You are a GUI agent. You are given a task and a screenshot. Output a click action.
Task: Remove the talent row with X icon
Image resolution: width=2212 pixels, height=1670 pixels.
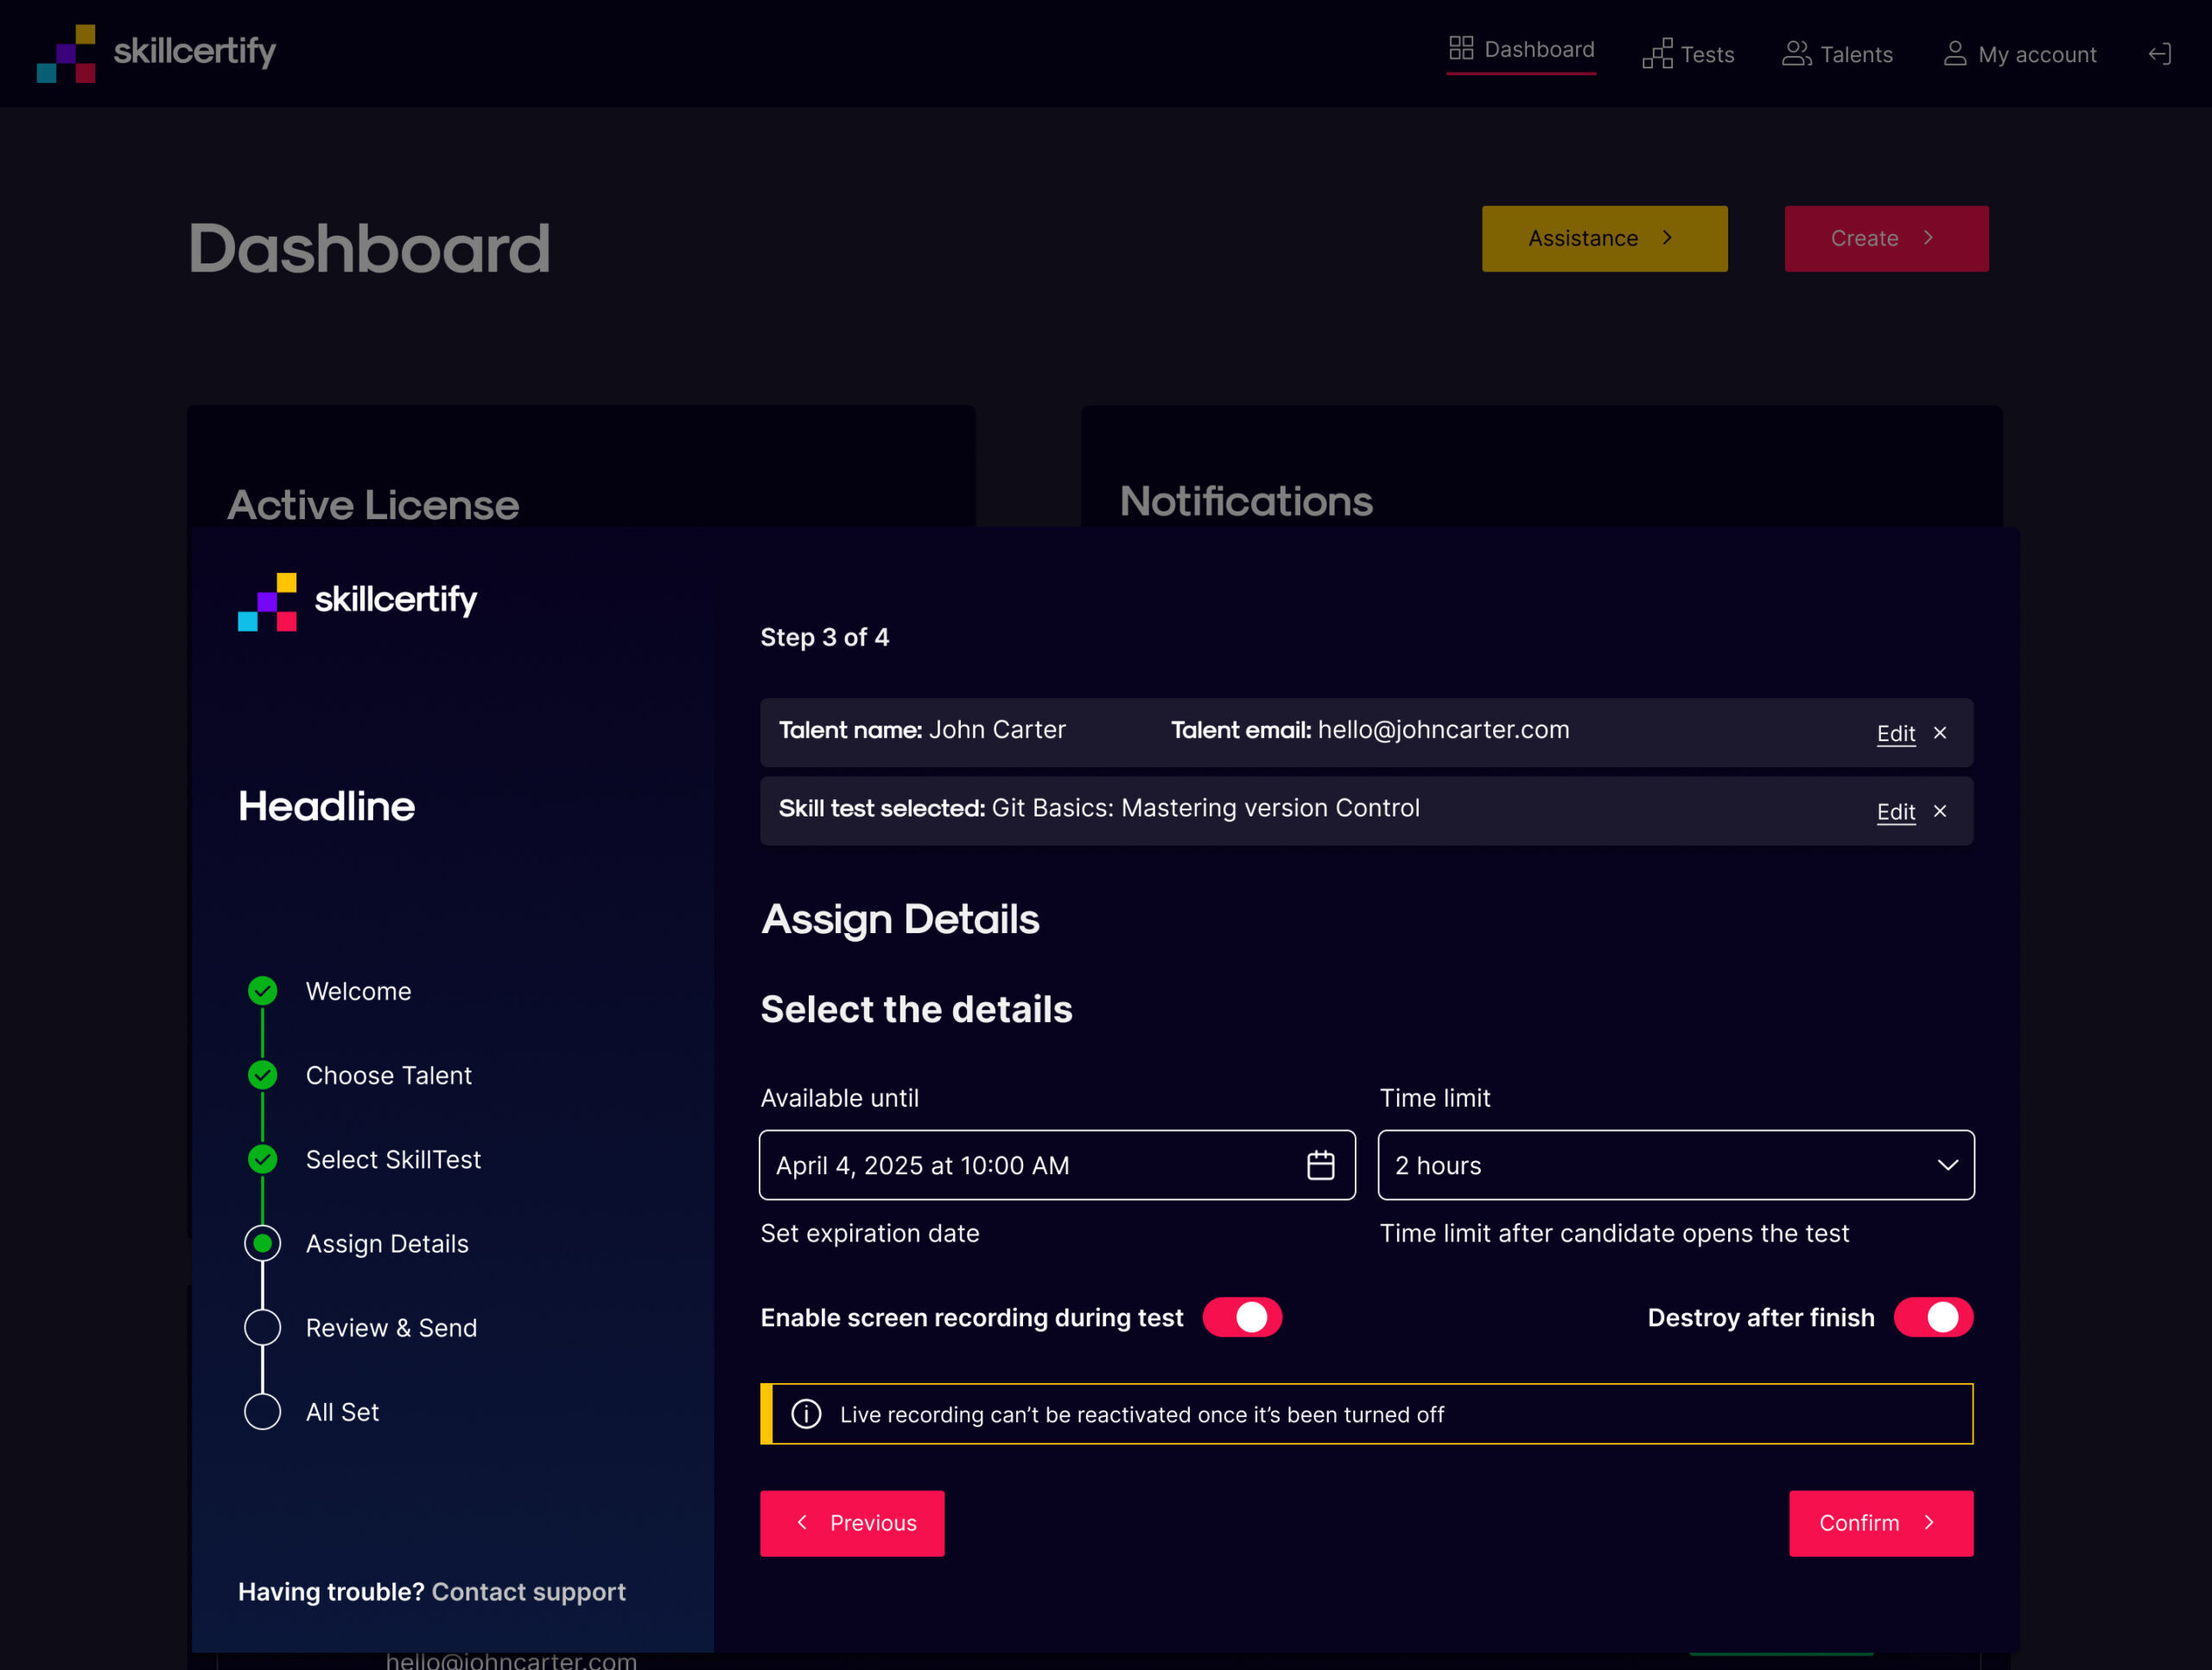[x=1940, y=733]
